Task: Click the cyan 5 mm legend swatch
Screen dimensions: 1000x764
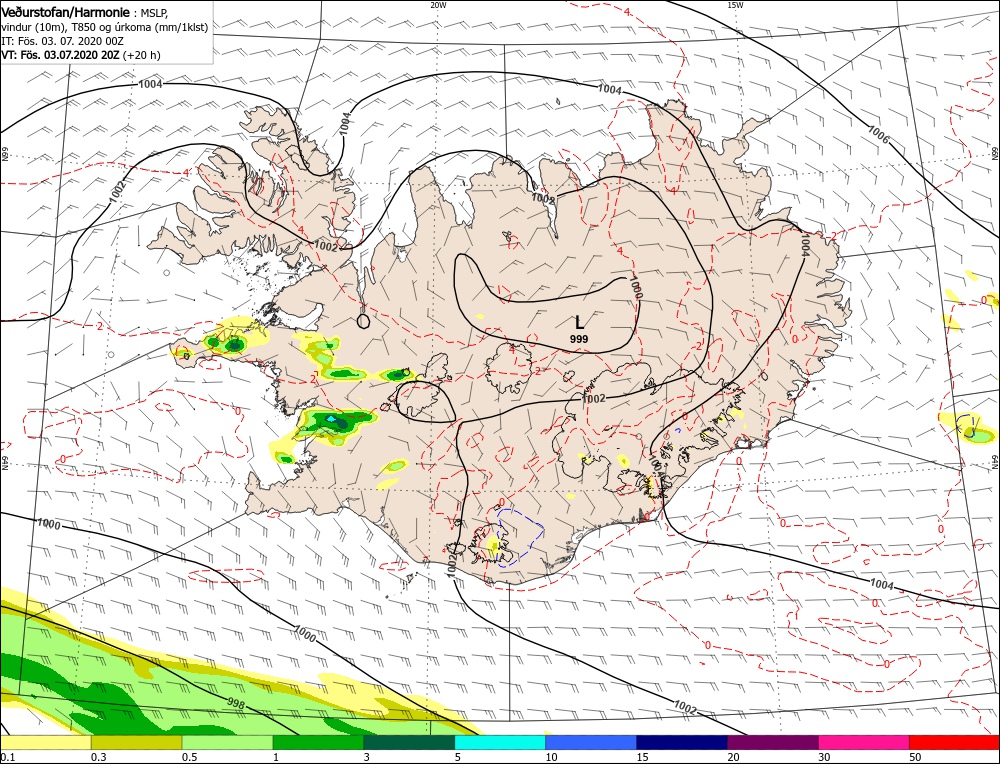Action: [500, 742]
